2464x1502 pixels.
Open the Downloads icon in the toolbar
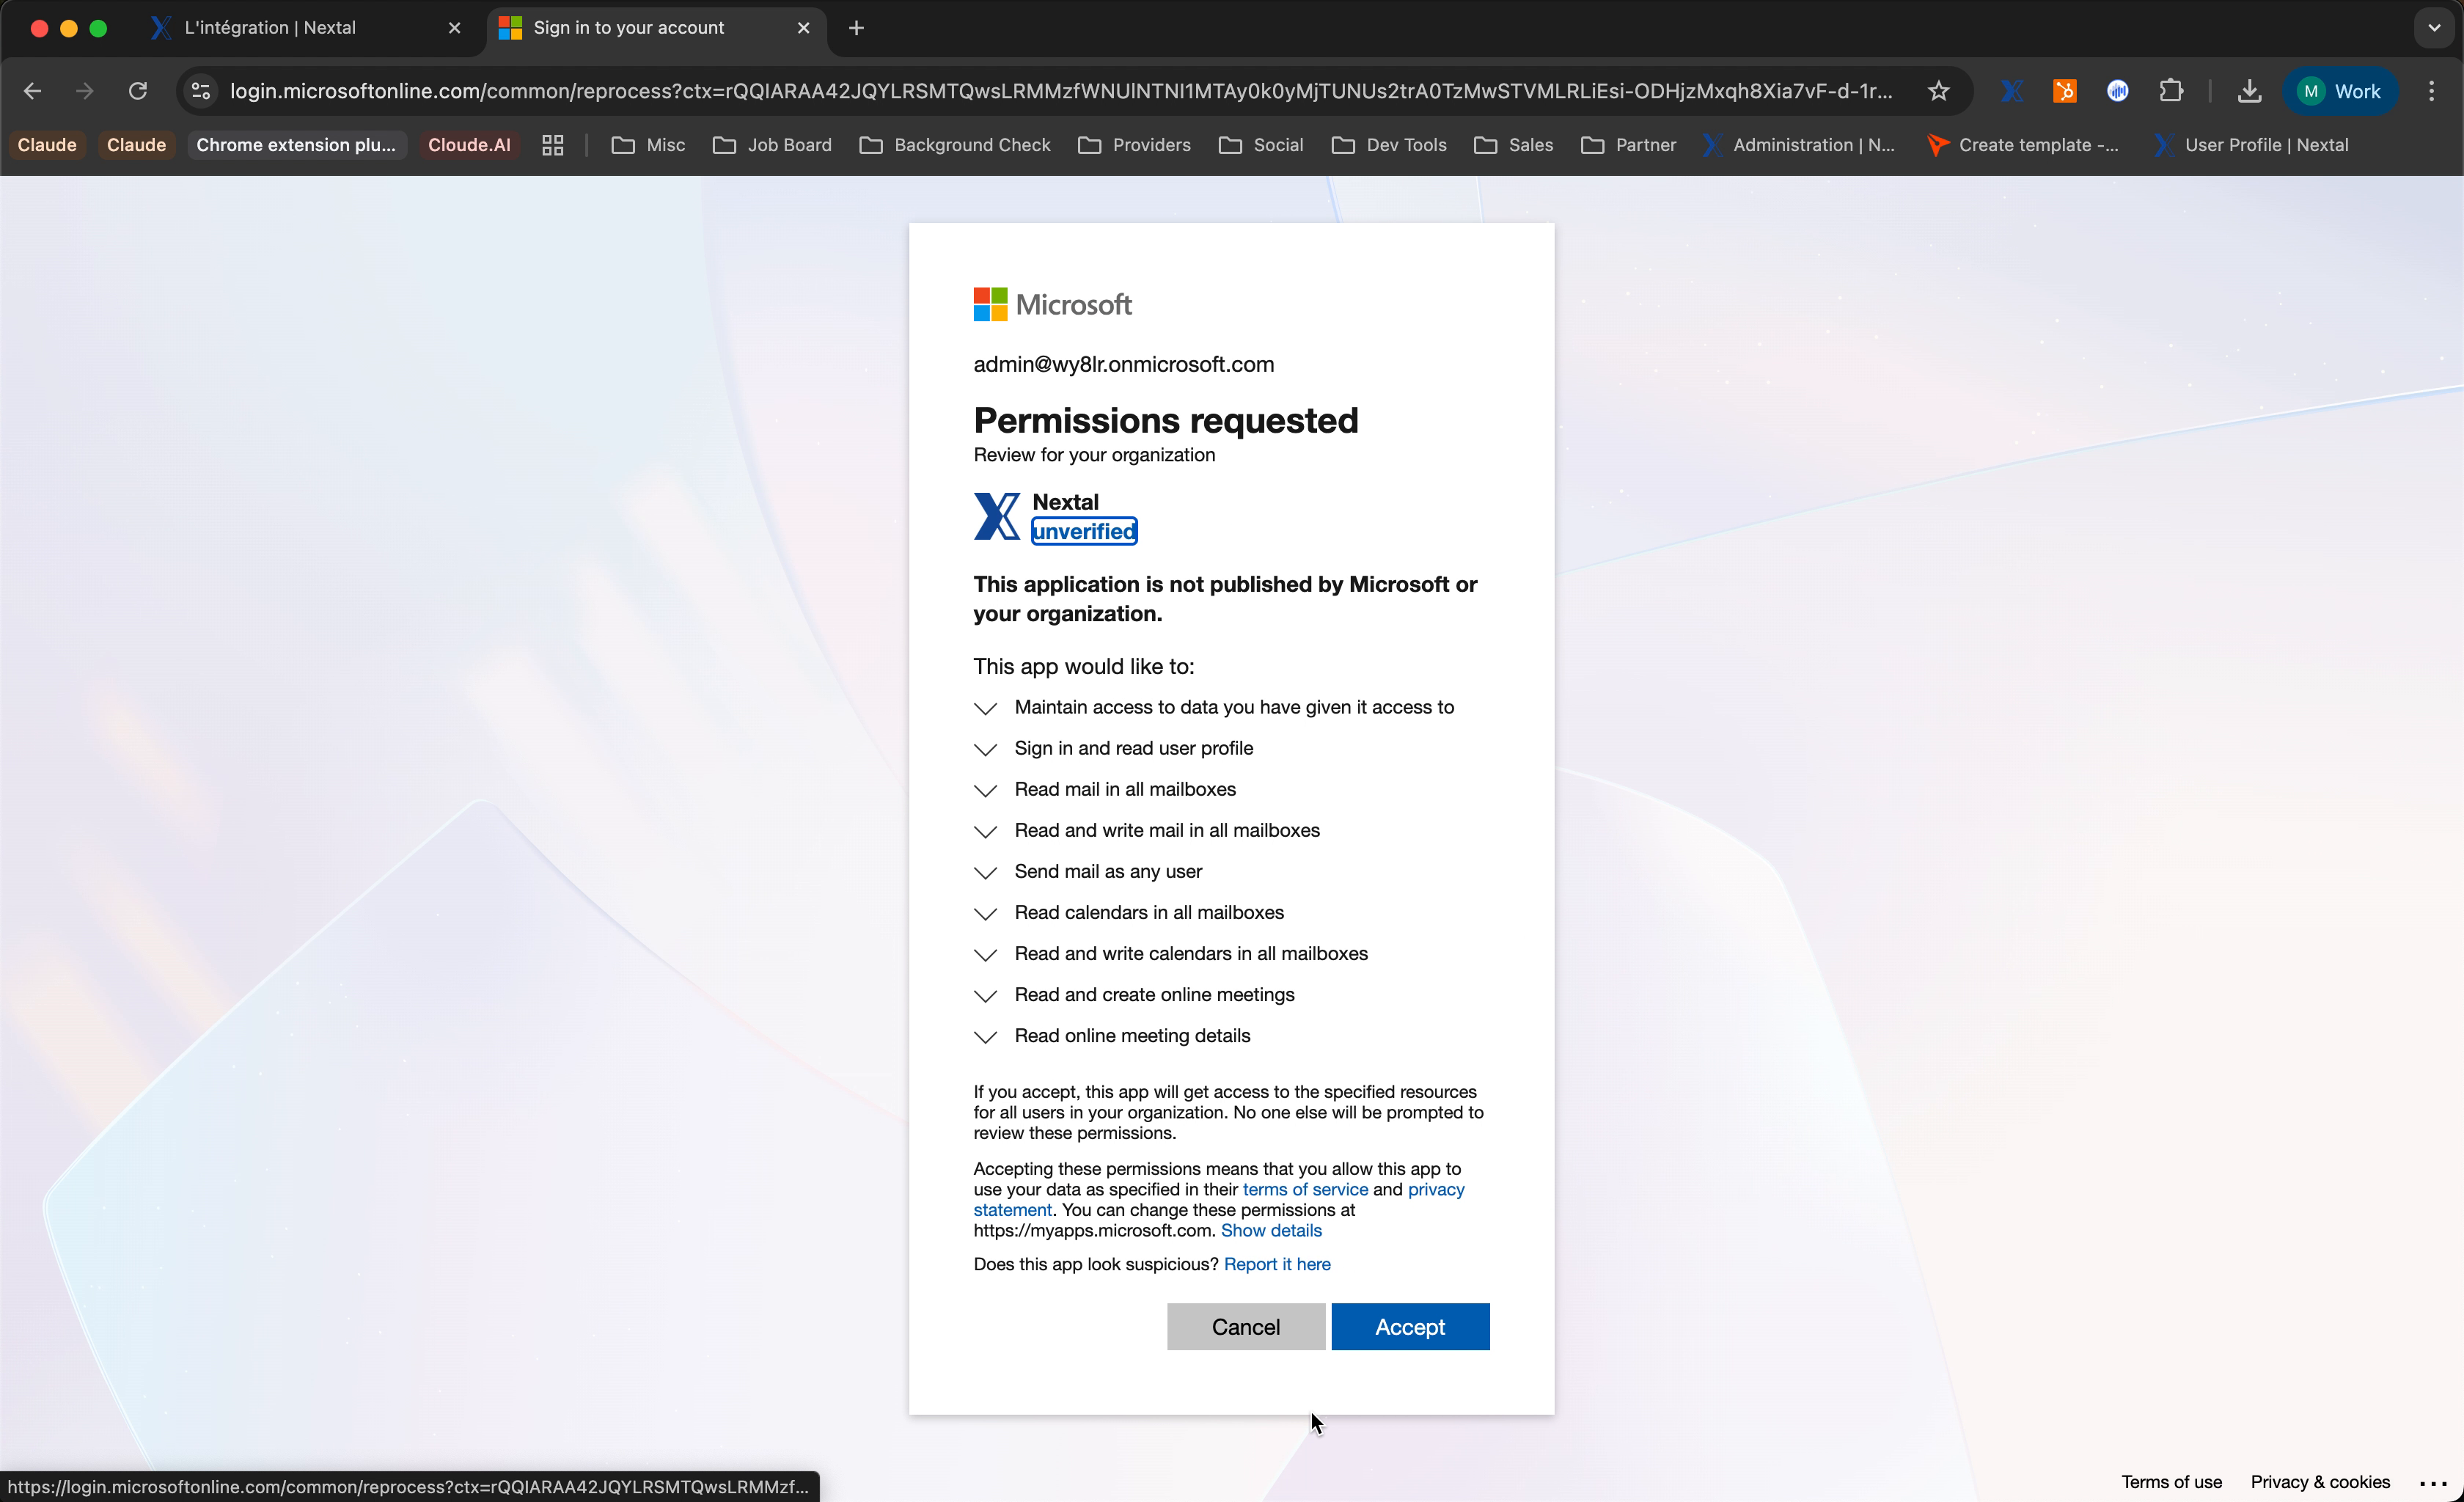[2249, 91]
